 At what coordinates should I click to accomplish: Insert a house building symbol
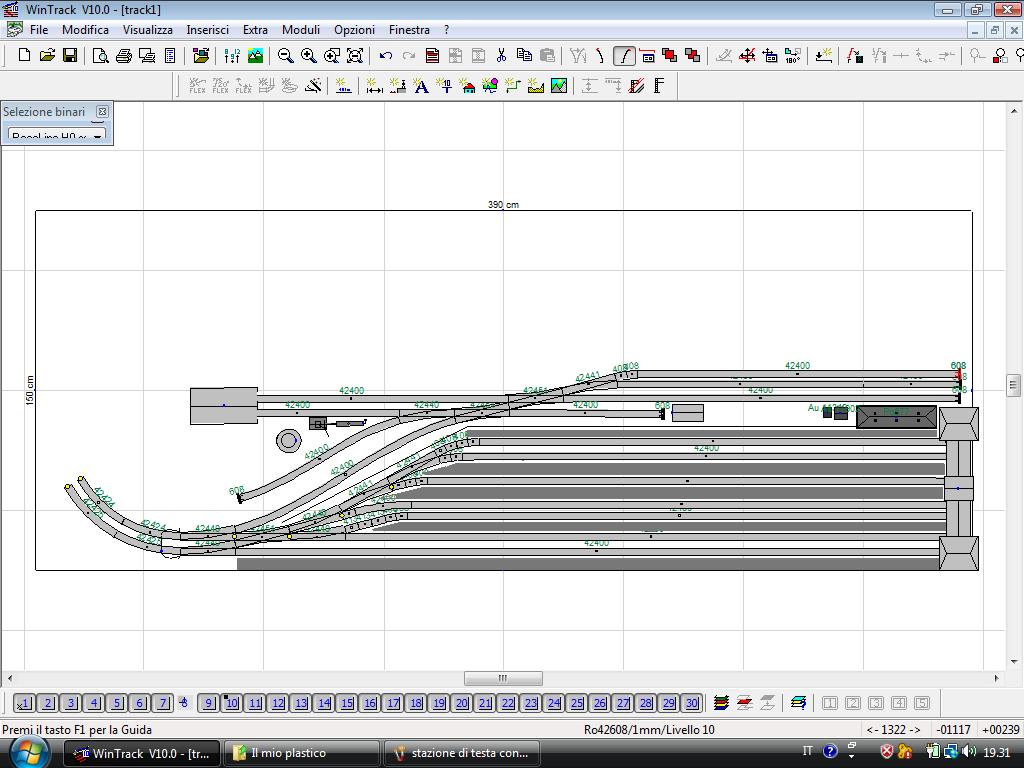point(467,86)
